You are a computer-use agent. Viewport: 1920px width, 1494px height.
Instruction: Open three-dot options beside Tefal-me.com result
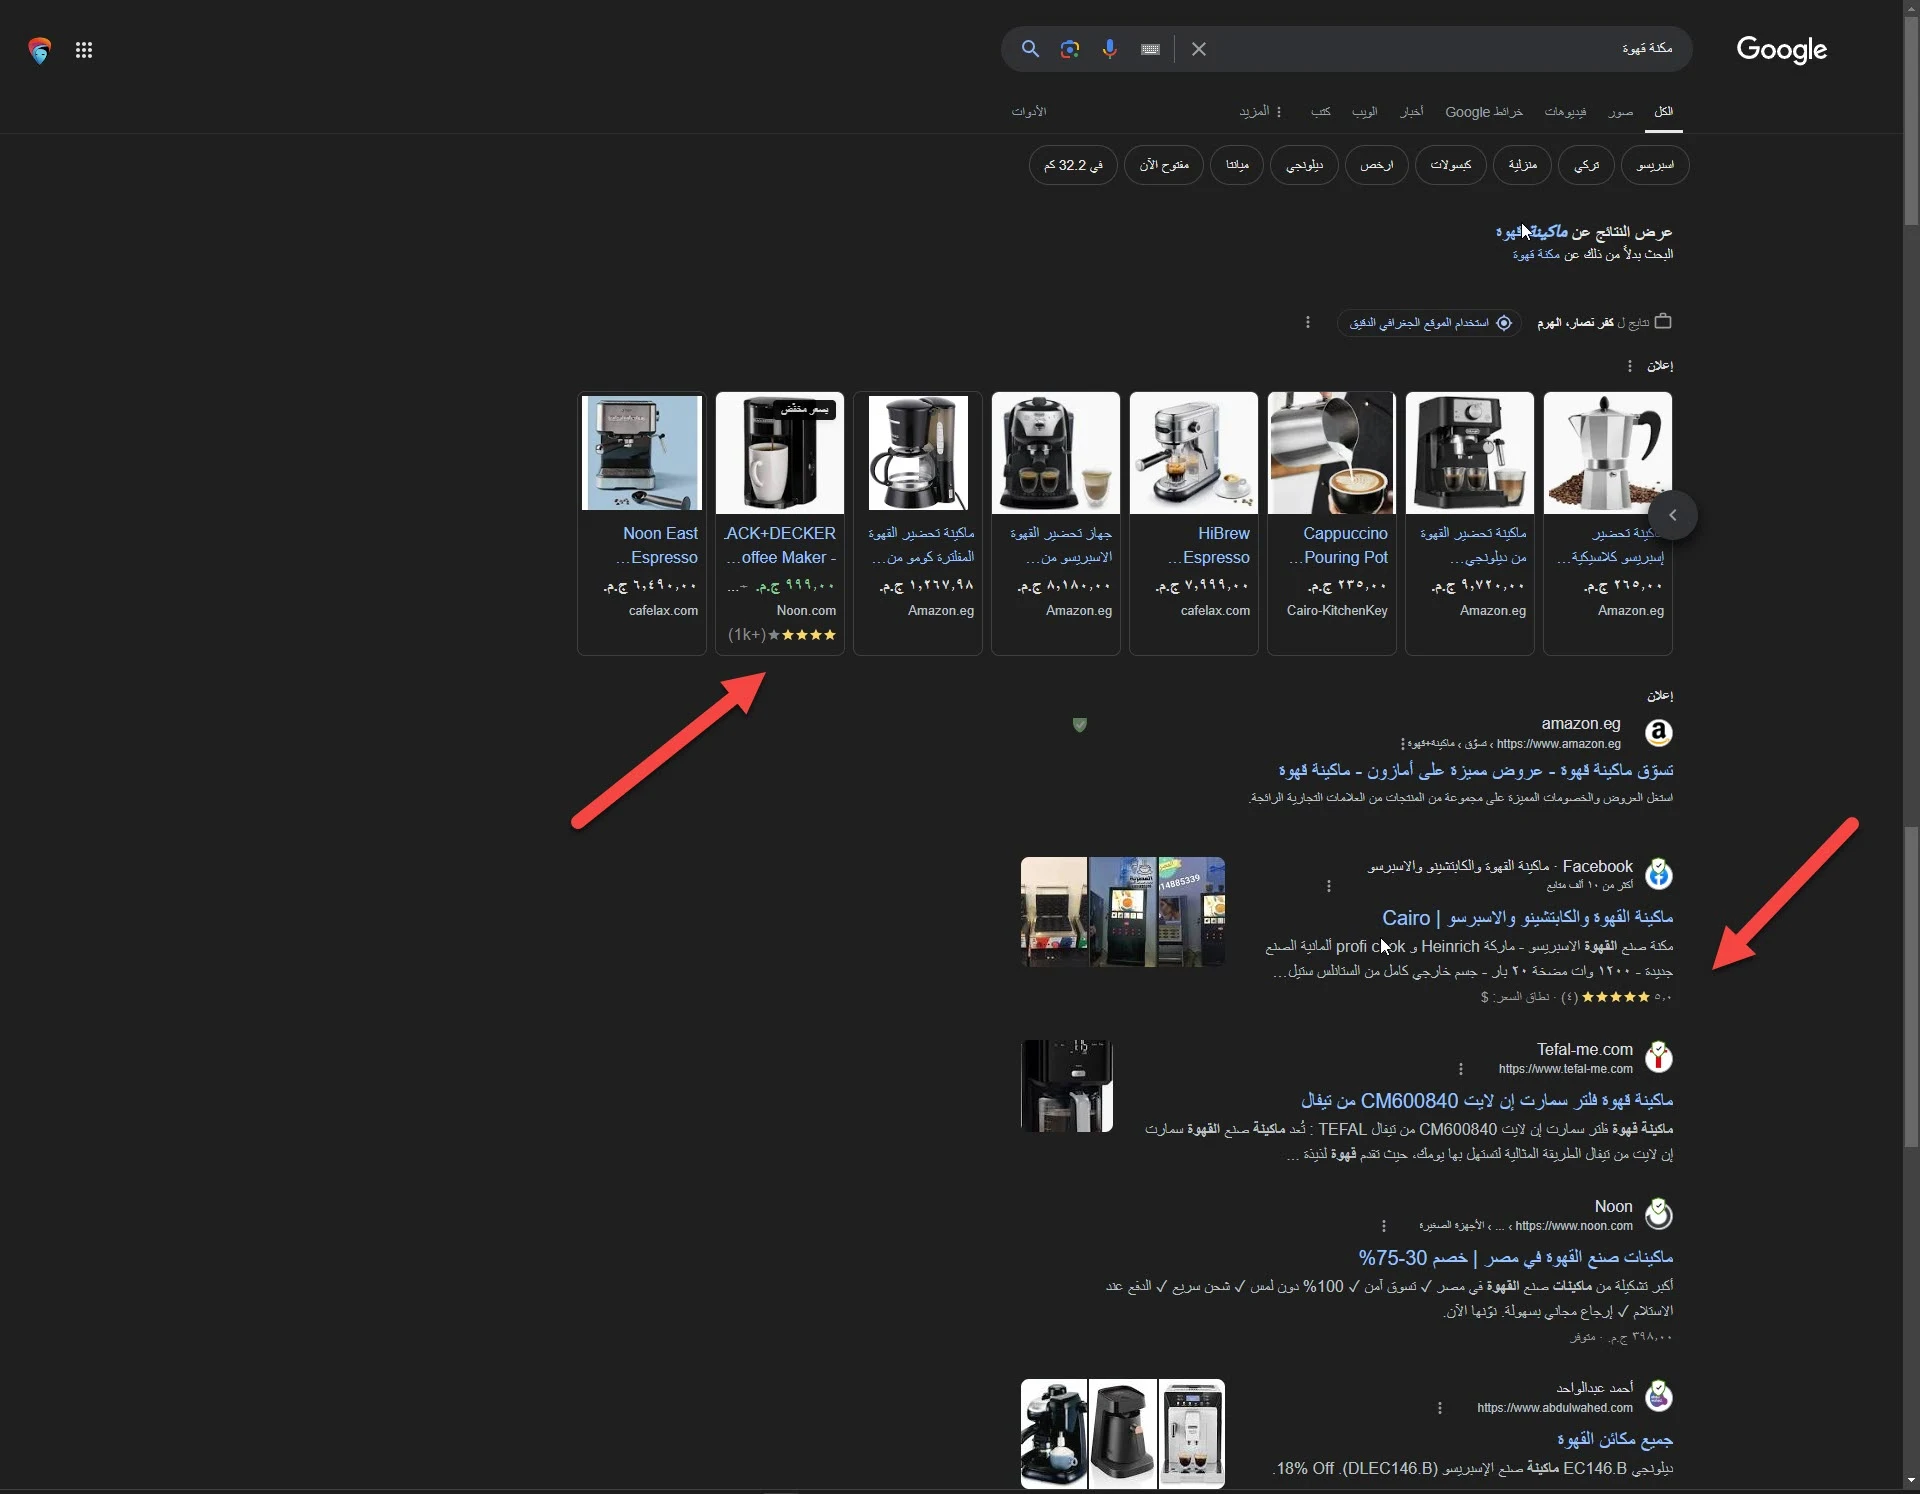click(x=1460, y=1069)
